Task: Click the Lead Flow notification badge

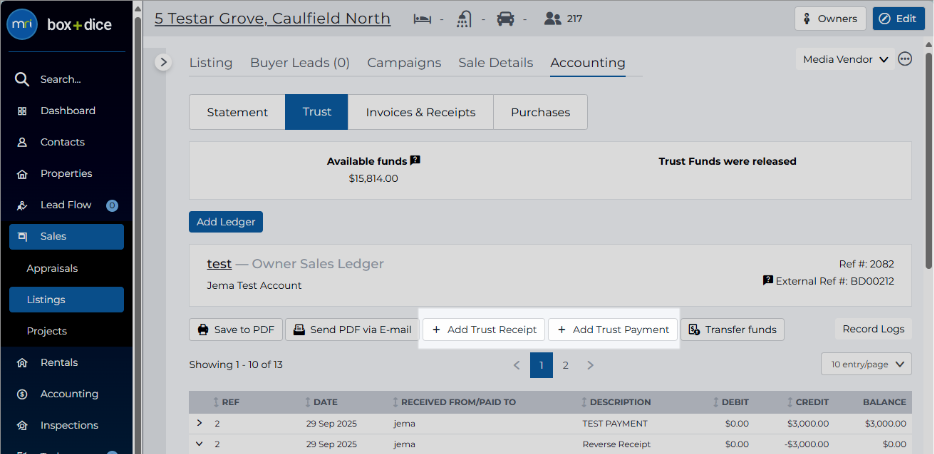Action: (x=112, y=206)
